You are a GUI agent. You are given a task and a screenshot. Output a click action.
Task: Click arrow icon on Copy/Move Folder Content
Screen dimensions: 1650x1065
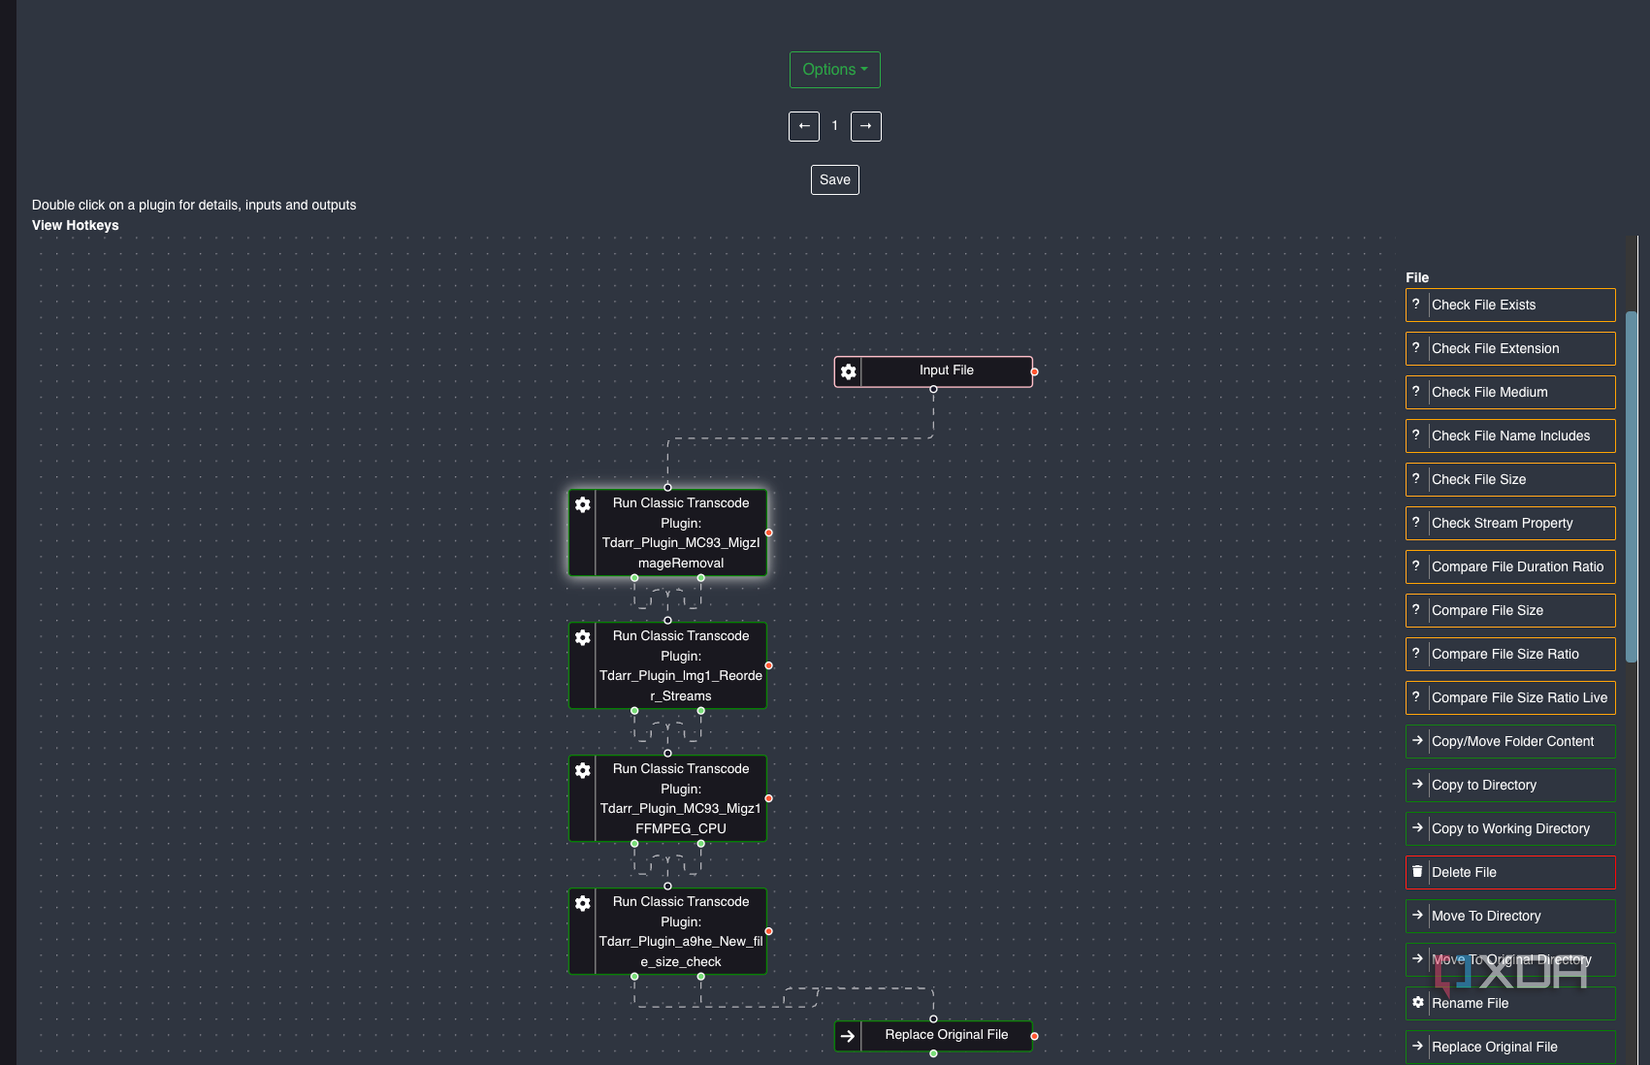1417,741
